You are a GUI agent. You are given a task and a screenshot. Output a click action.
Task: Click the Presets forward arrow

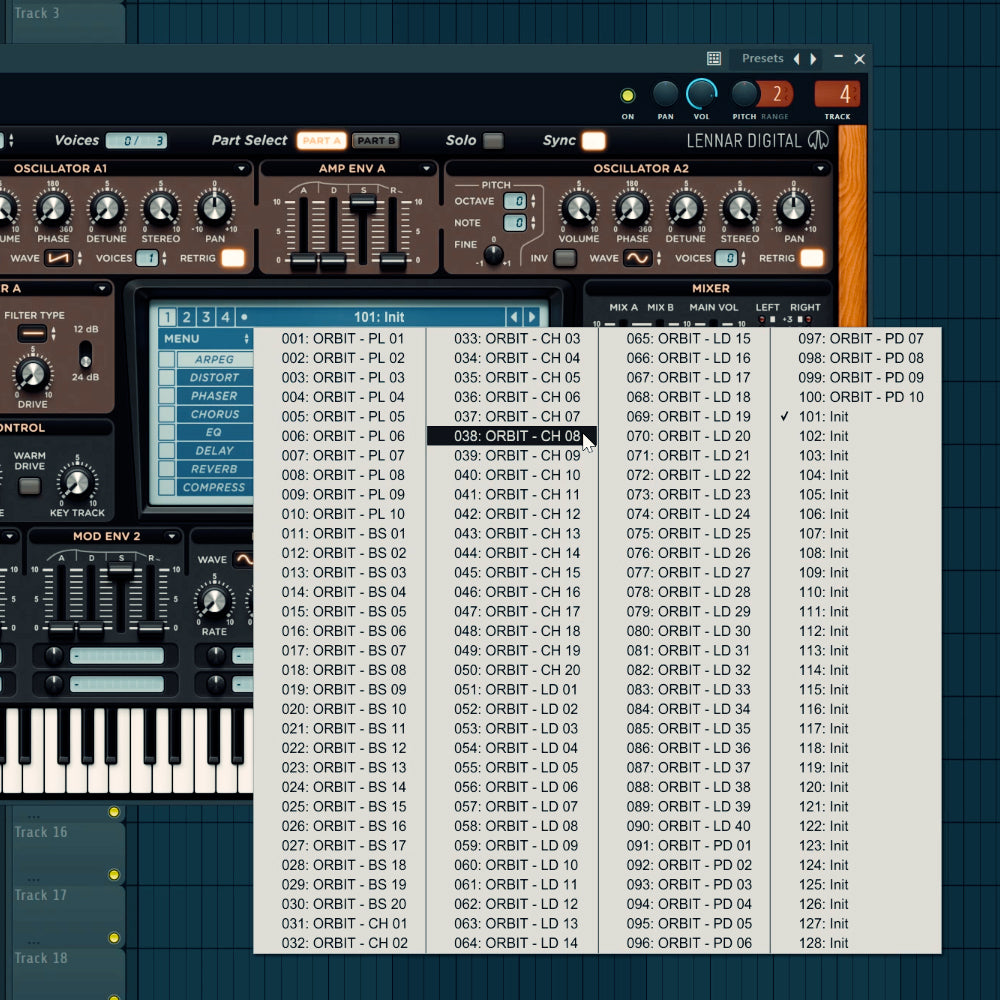[x=814, y=58]
